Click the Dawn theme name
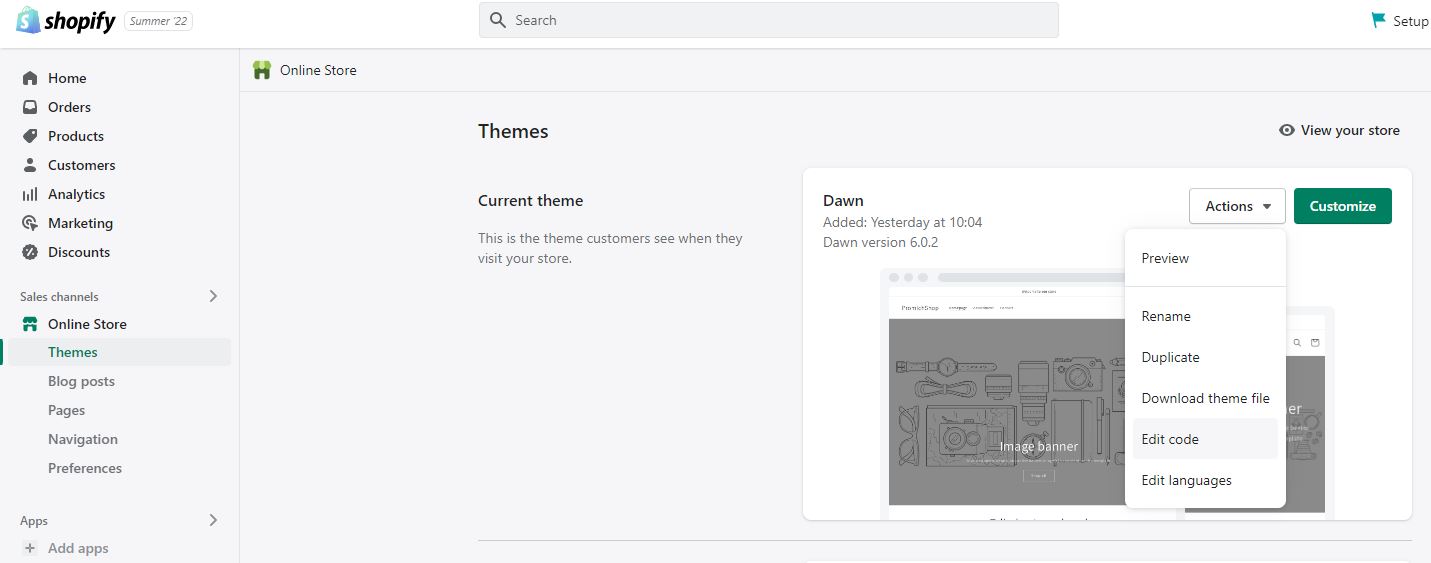This screenshot has width=1431, height=563. point(843,200)
